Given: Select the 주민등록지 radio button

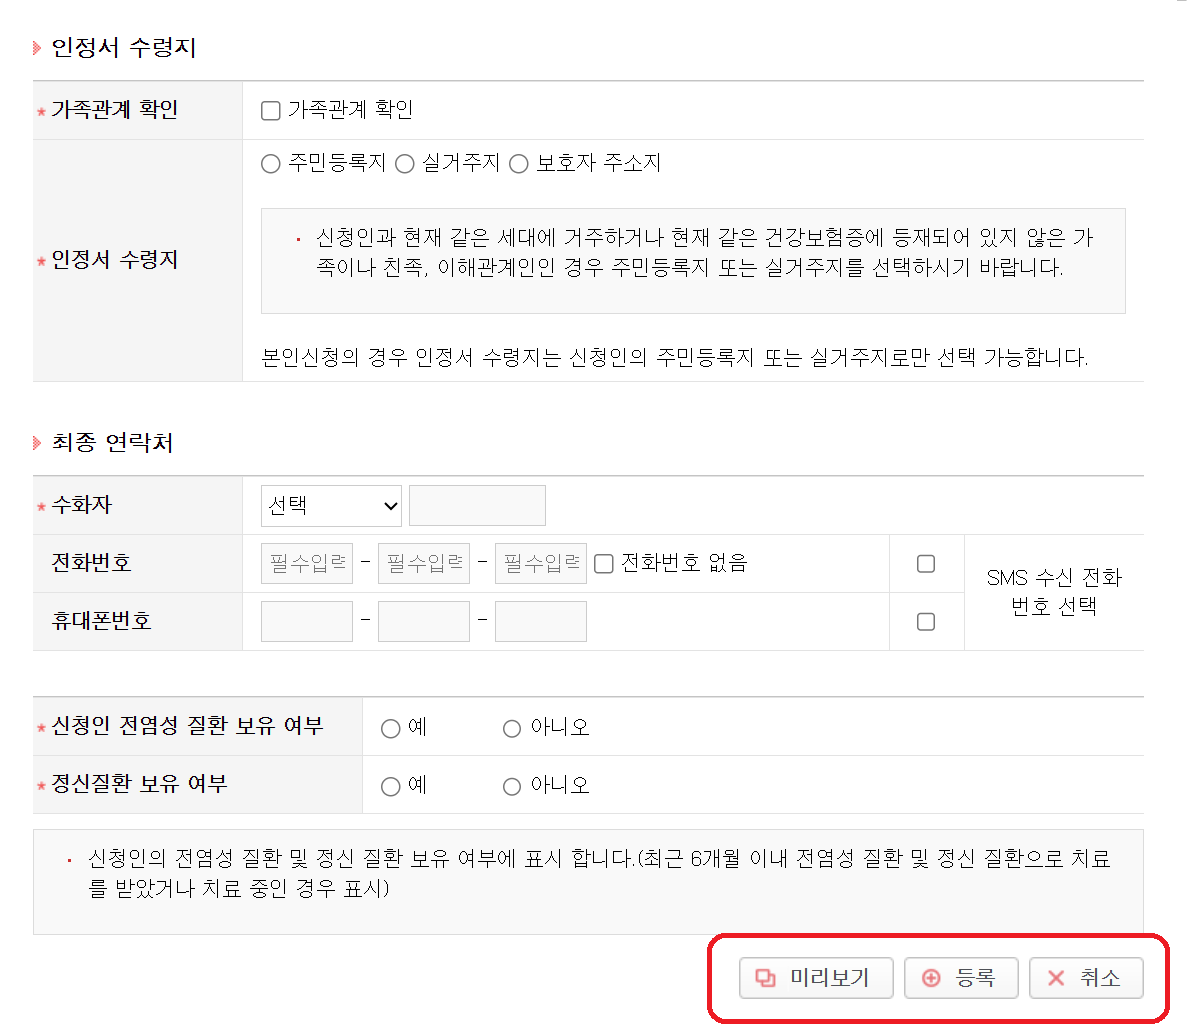Looking at the screenshot, I should (x=270, y=163).
